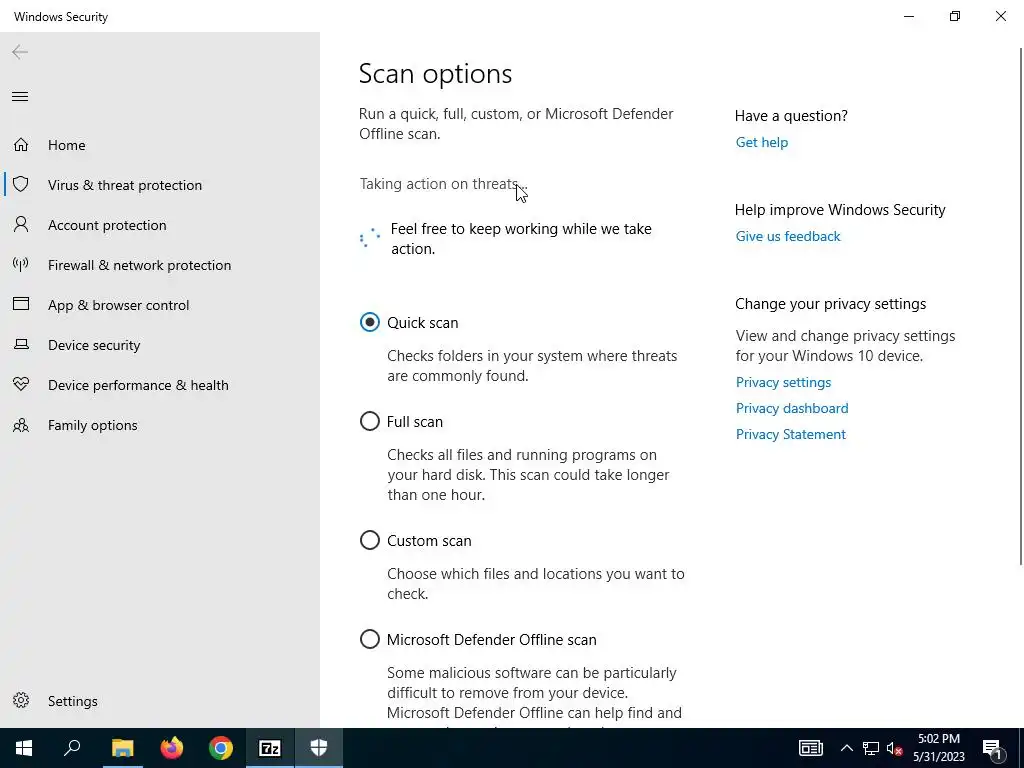This screenshot has height=768, width=1024.
Task: Open Device security section
Action: coord(94,345)
